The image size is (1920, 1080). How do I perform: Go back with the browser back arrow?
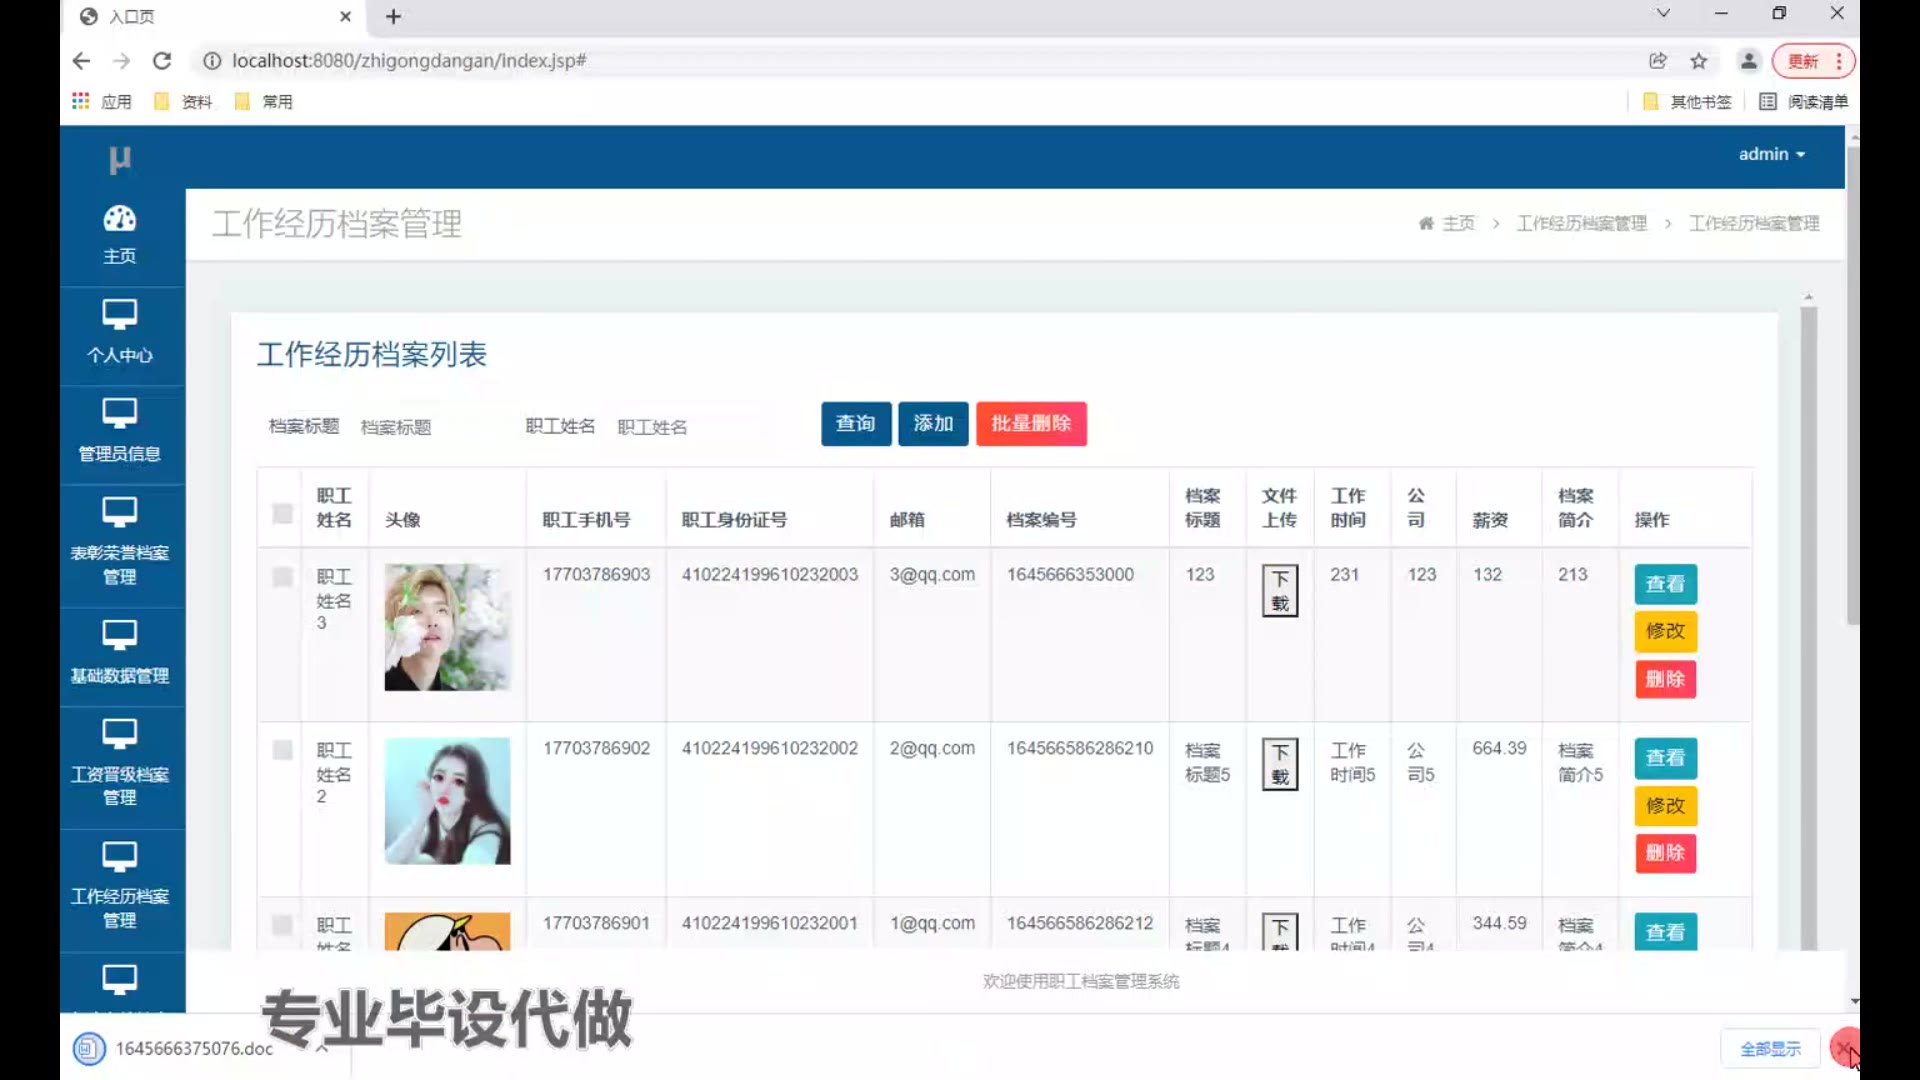tap(81, 61)
